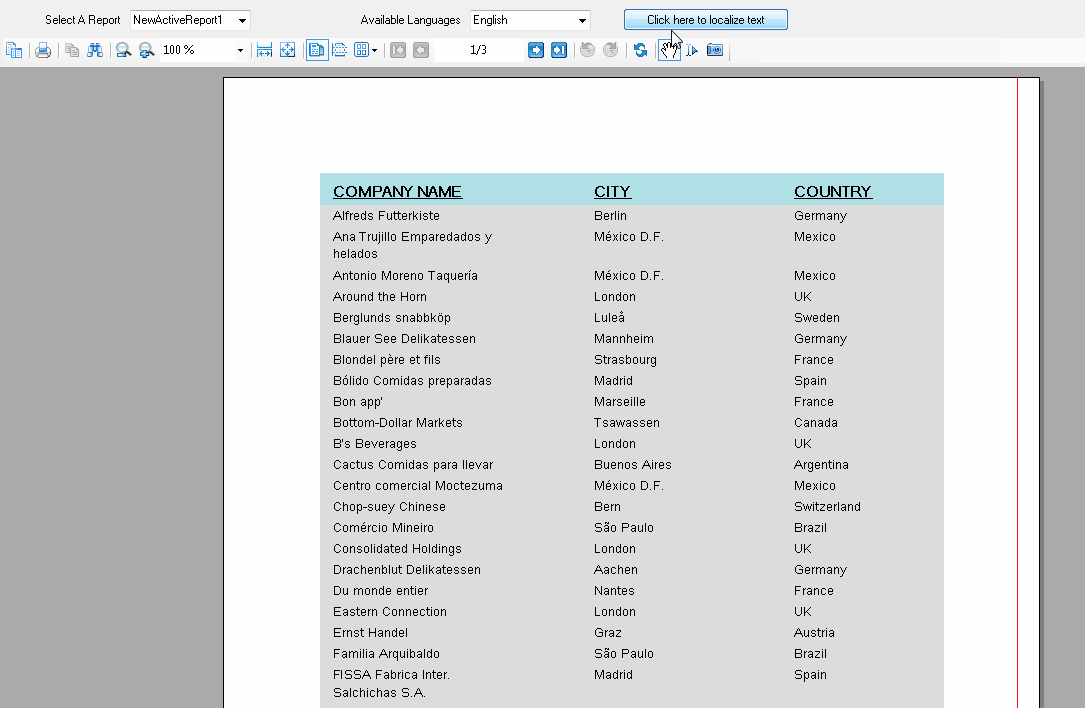Go to the next page
The image size is (1085, 708).
click(536, 50)
